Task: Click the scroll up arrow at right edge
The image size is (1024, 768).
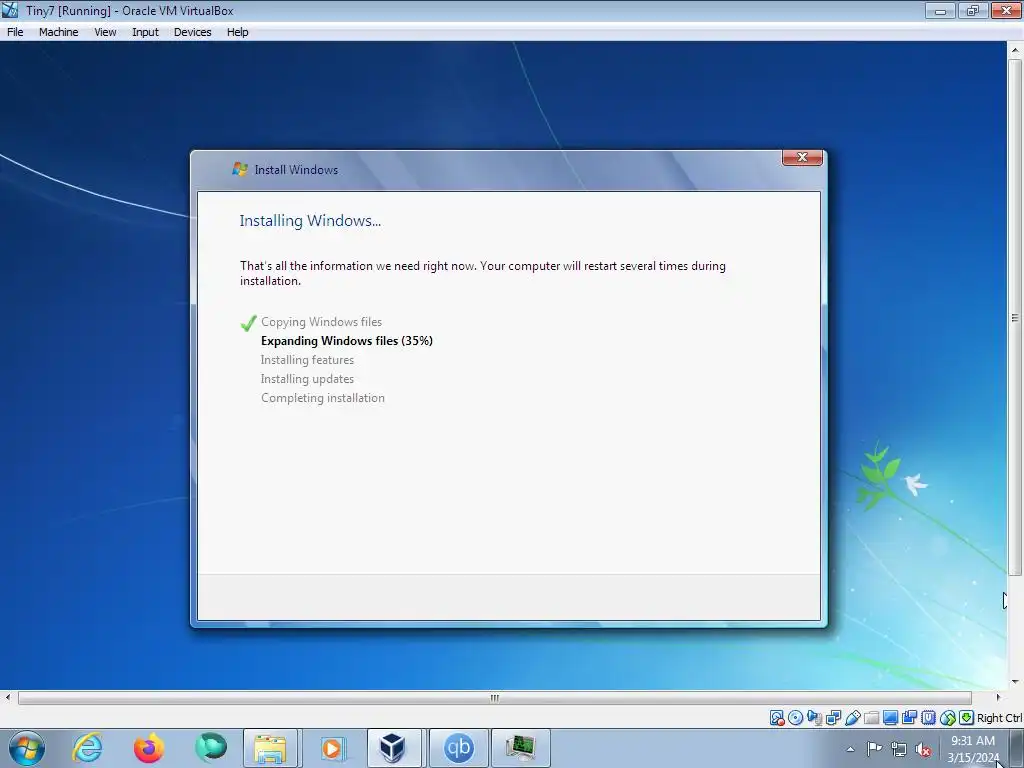Action: pyautogui.click(x=1015, y=50)
